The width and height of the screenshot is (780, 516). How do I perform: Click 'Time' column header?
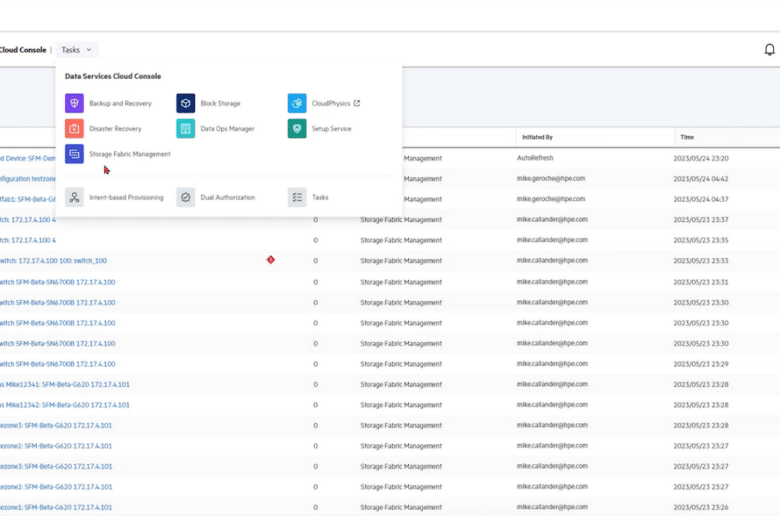[687, 137]
